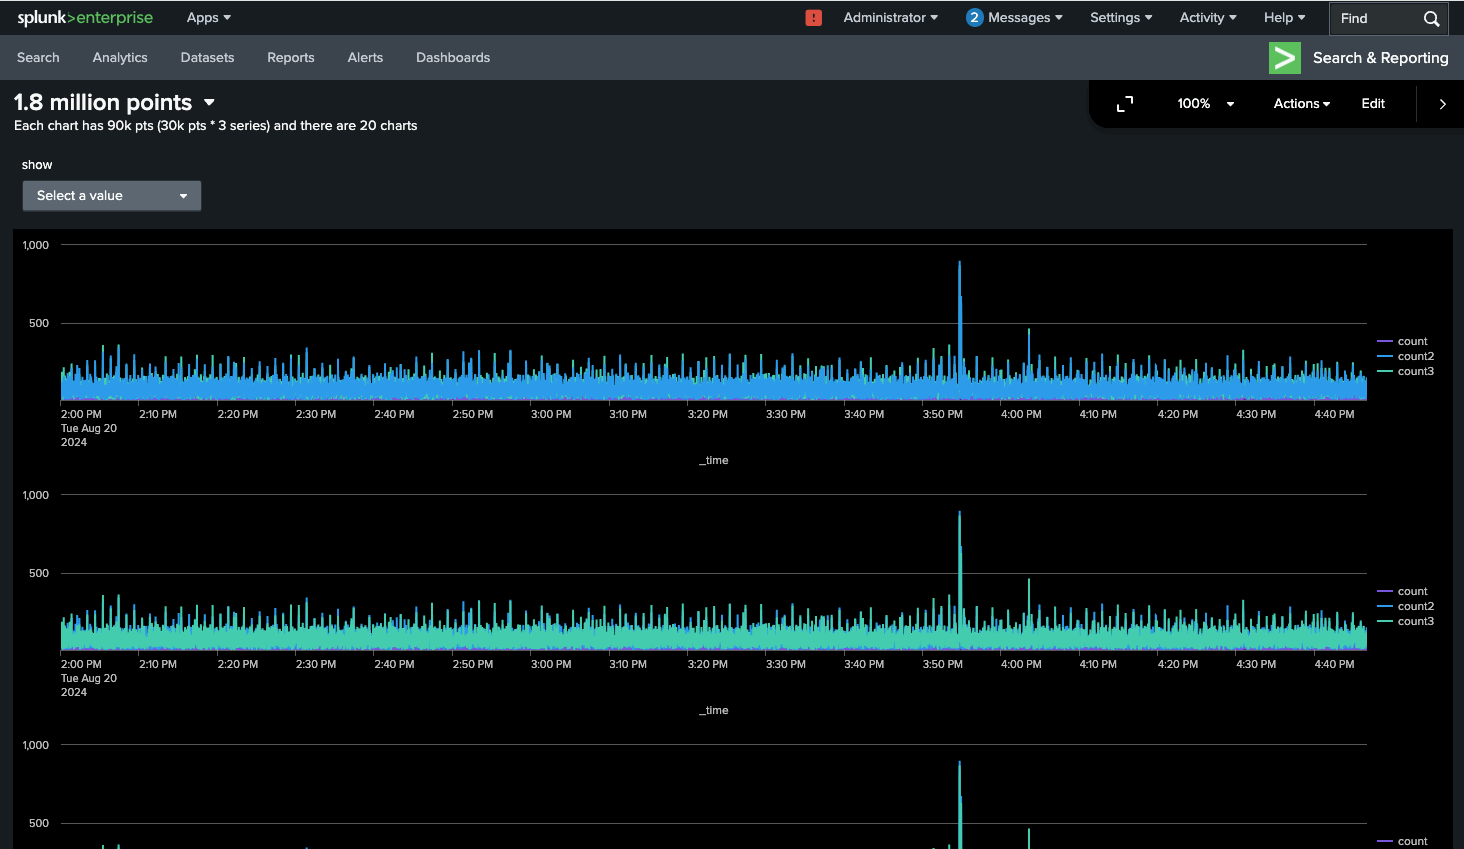Click the Edit dashboard button
The height and width of the screenshot is (849, 1464).
tap(1373, 104)
